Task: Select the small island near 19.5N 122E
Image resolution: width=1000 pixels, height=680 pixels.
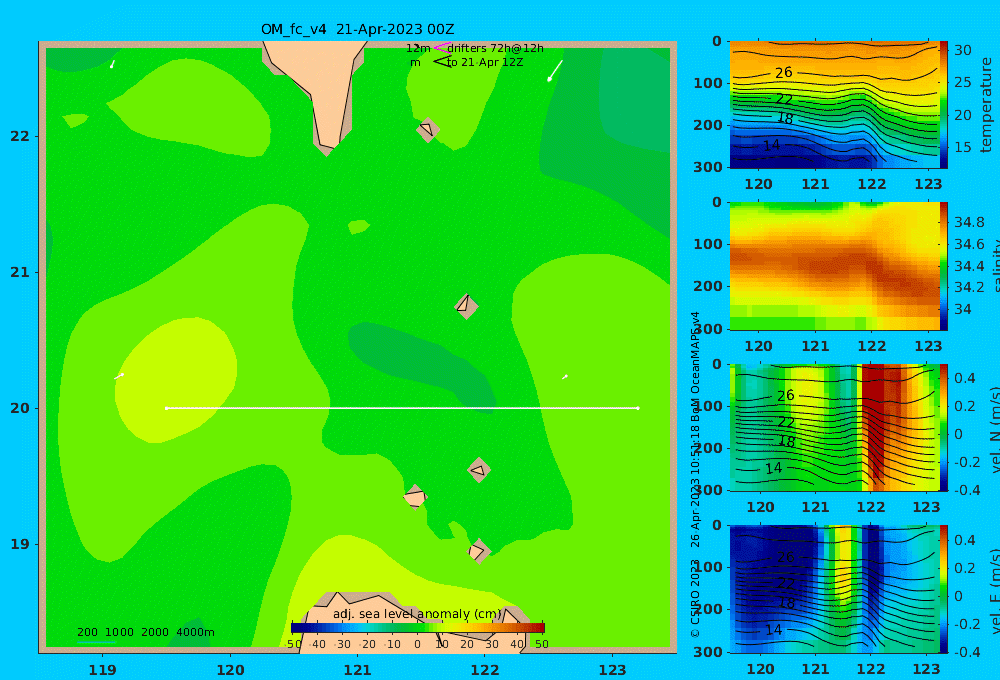Action: click(x=479, y=471)
